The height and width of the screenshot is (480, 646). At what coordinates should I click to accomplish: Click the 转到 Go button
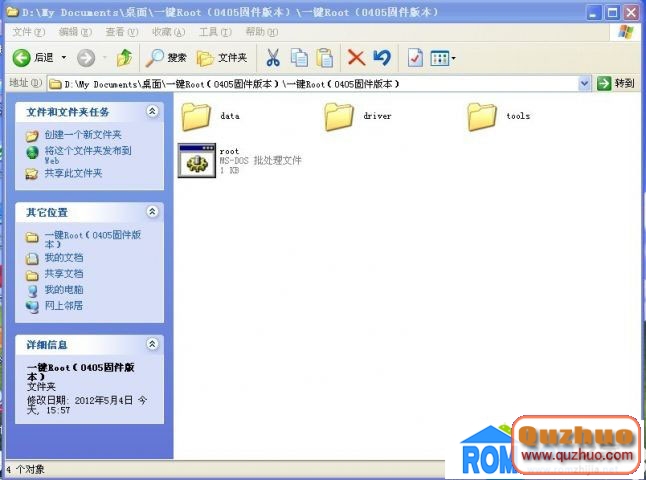pos(616,84)
